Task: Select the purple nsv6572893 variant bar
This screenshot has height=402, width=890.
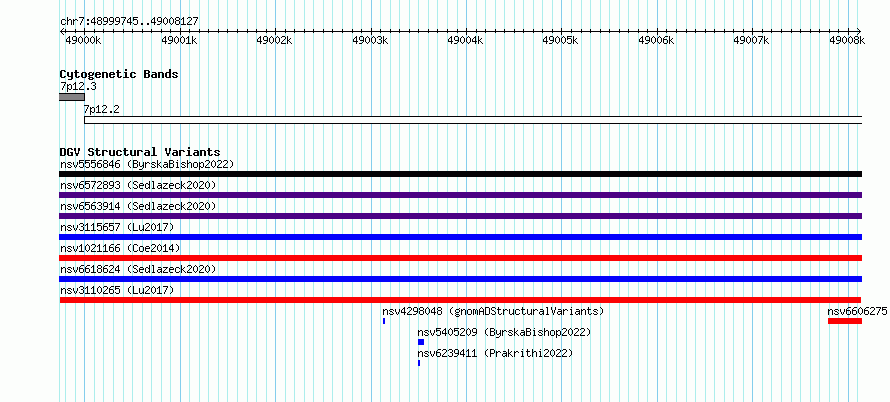Action: (x=460, y=195)
